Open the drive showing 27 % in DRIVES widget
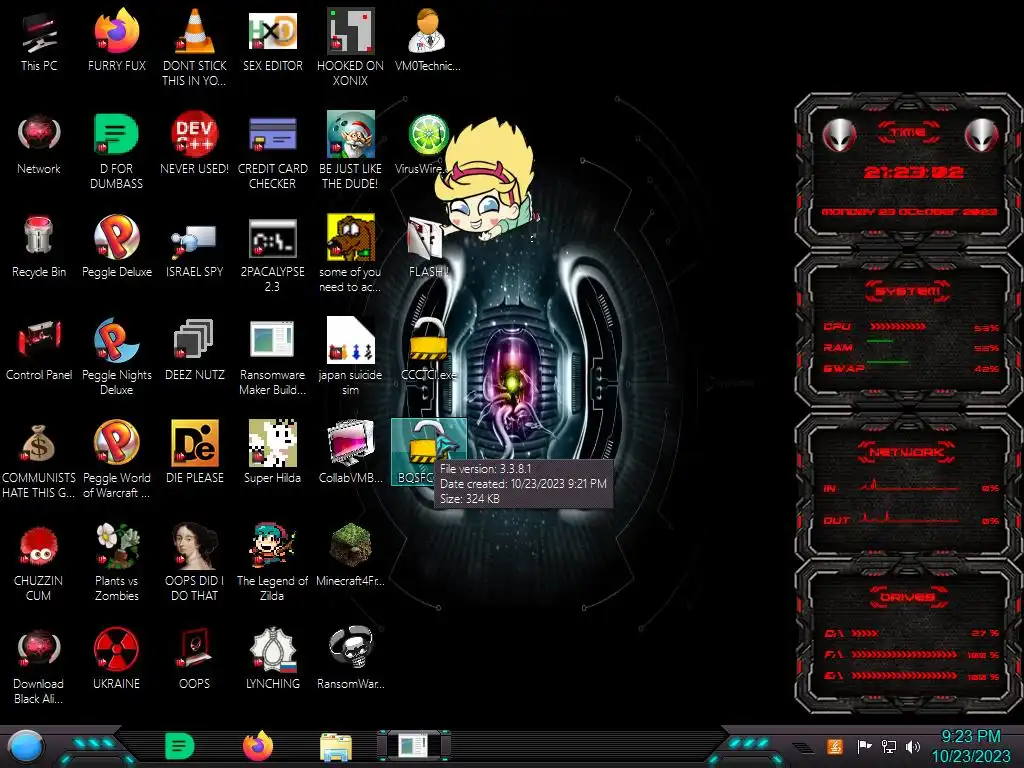The image size is (1024, 768). pyautogui.click(x=911, y=633)
